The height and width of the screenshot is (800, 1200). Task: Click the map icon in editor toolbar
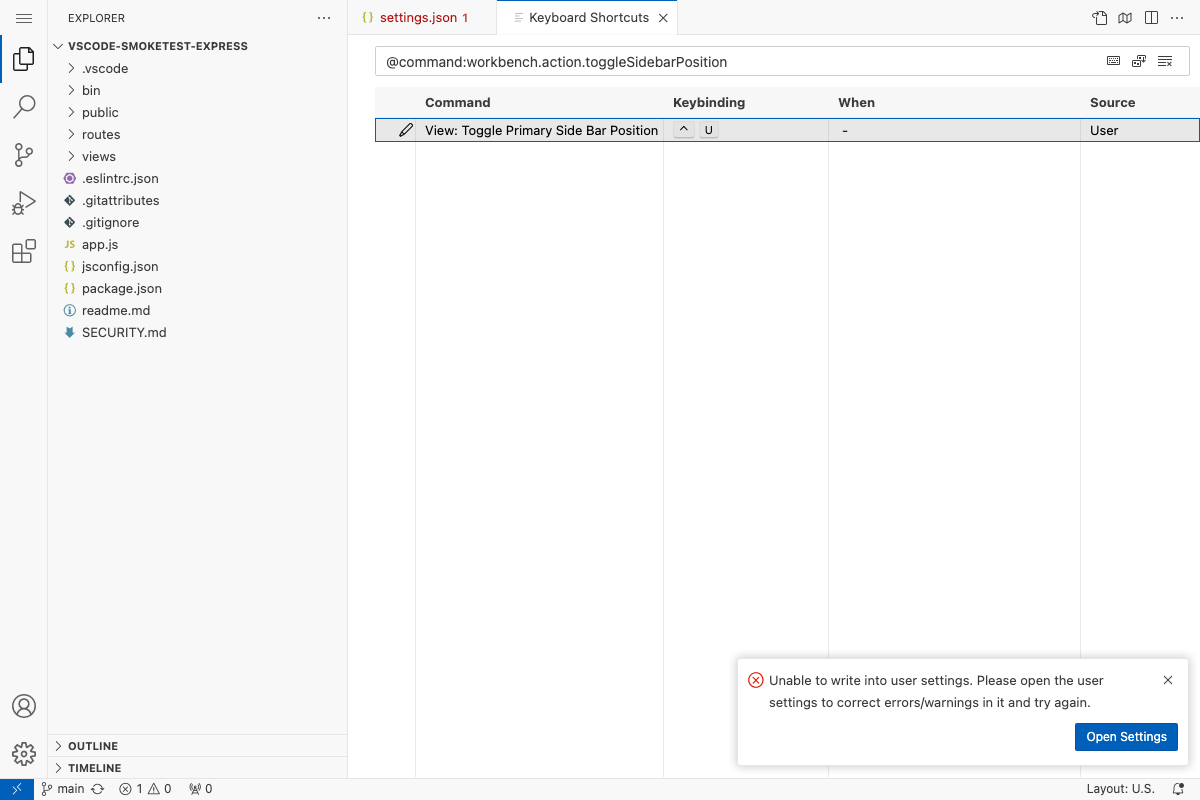1125,18
